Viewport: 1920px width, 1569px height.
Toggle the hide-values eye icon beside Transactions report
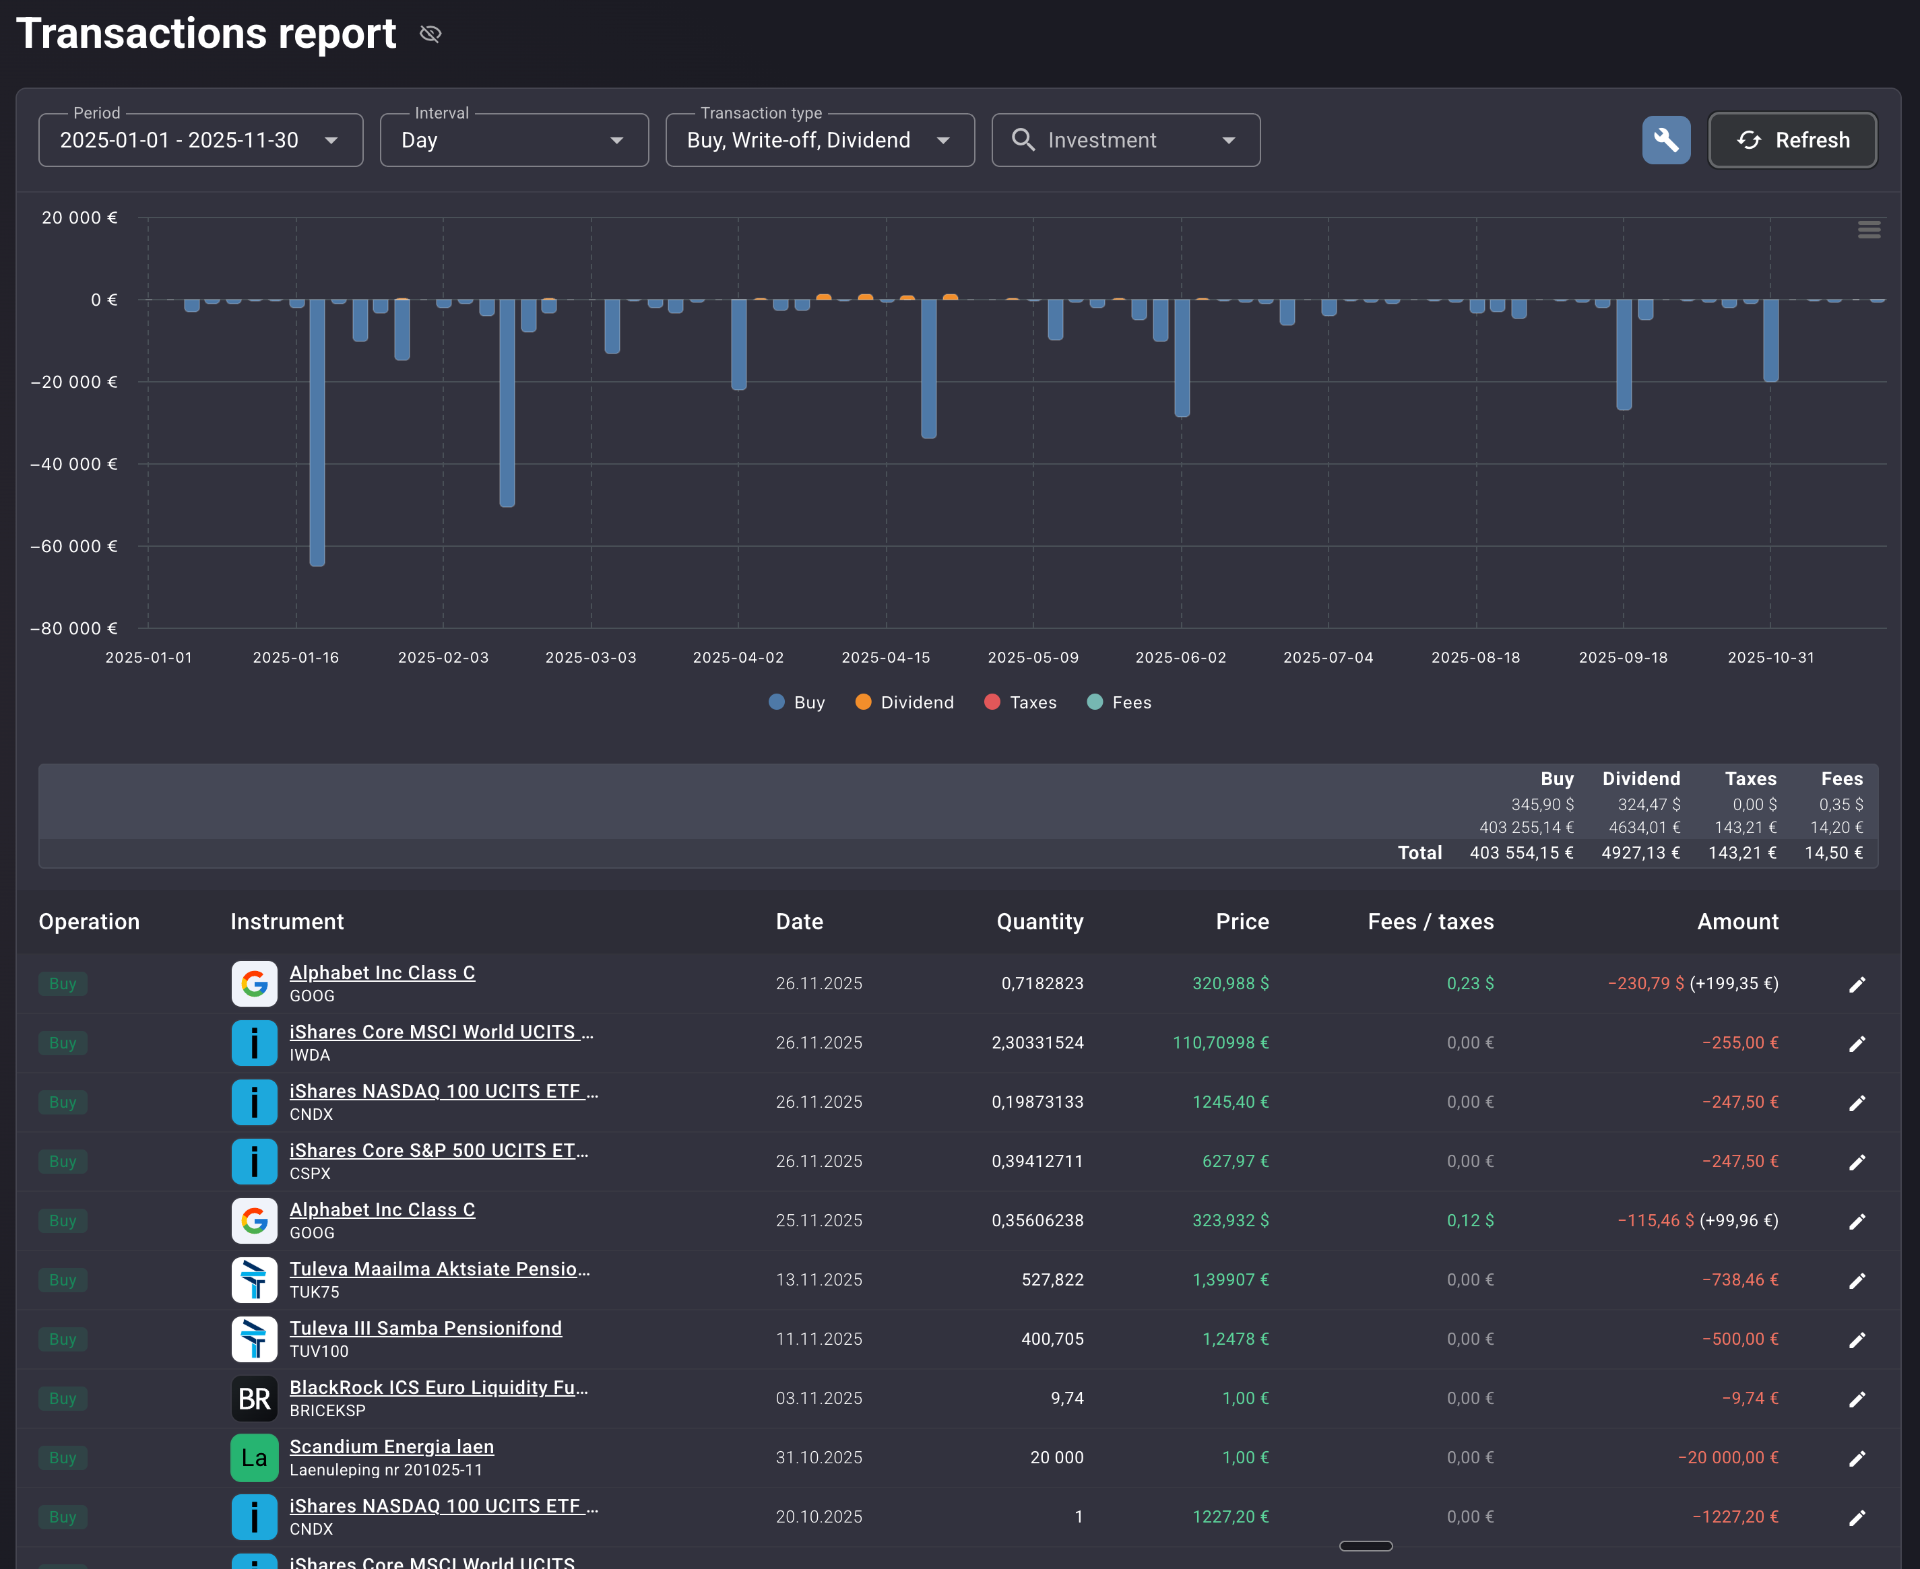pyautogui.click(x=430, y=34)
